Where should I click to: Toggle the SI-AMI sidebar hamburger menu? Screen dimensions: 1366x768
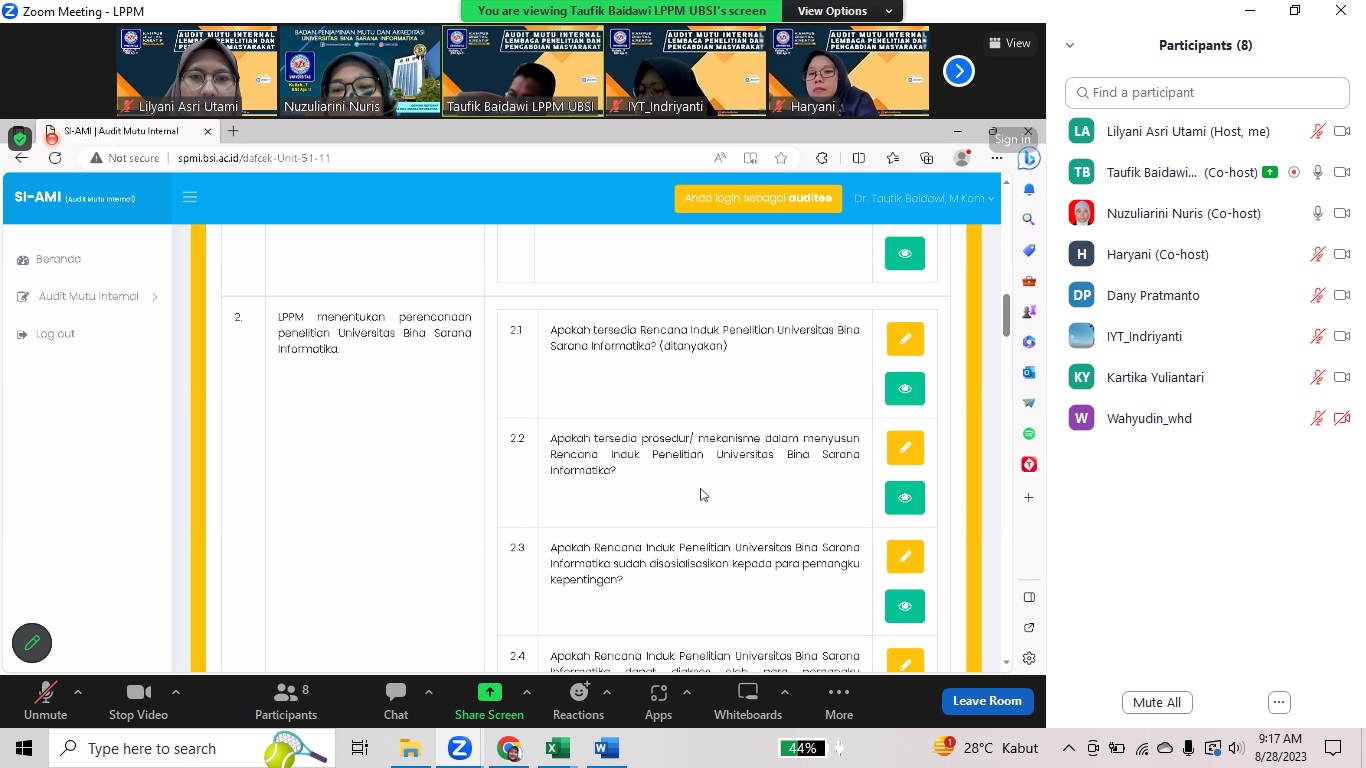click(190, 197)
